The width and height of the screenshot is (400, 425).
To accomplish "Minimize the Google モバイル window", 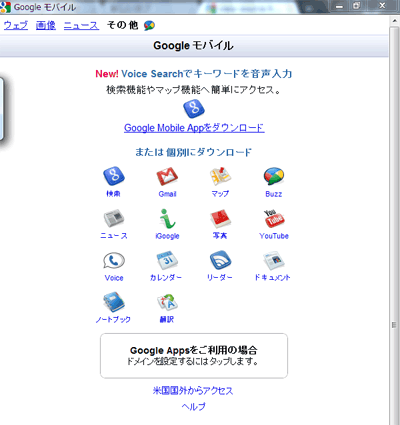I will 339,6.
